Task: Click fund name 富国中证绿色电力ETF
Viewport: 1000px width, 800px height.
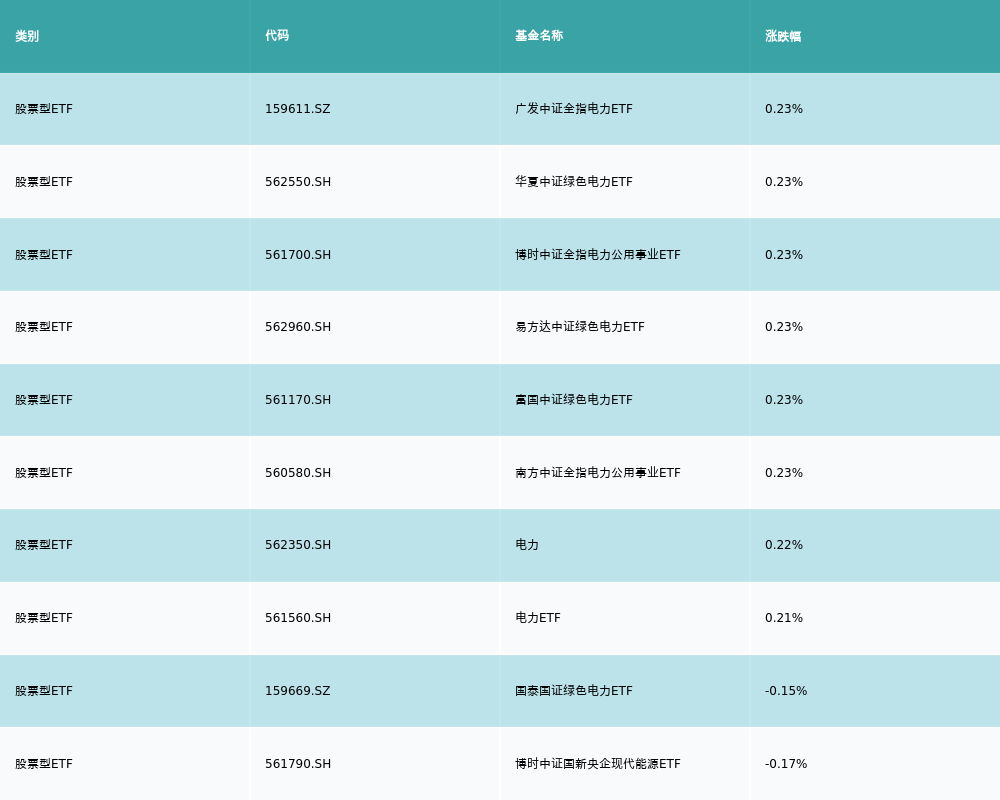Action: (574, 400)
